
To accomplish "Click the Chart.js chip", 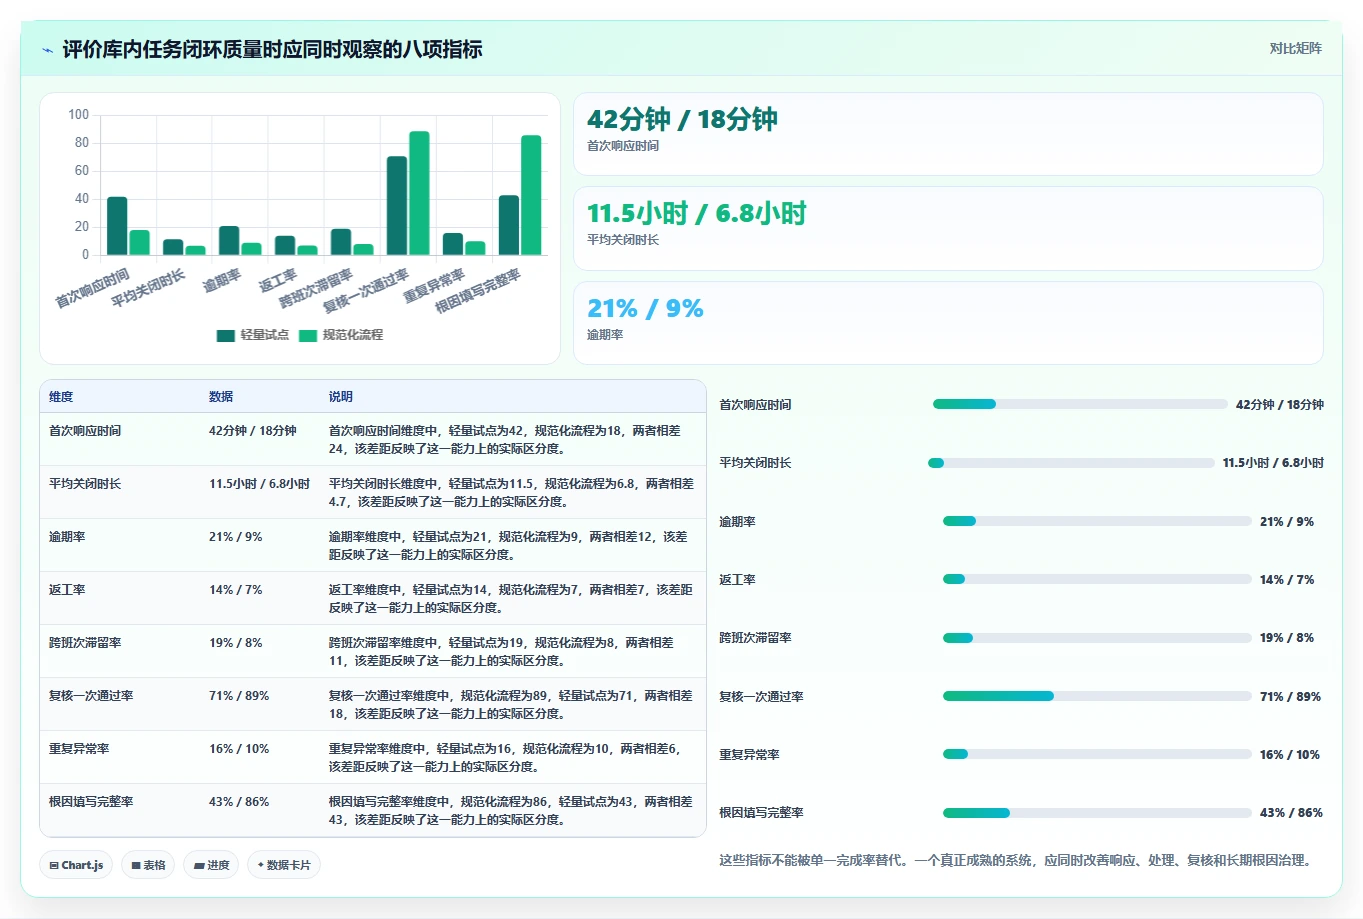I will [x=76, y=865].
